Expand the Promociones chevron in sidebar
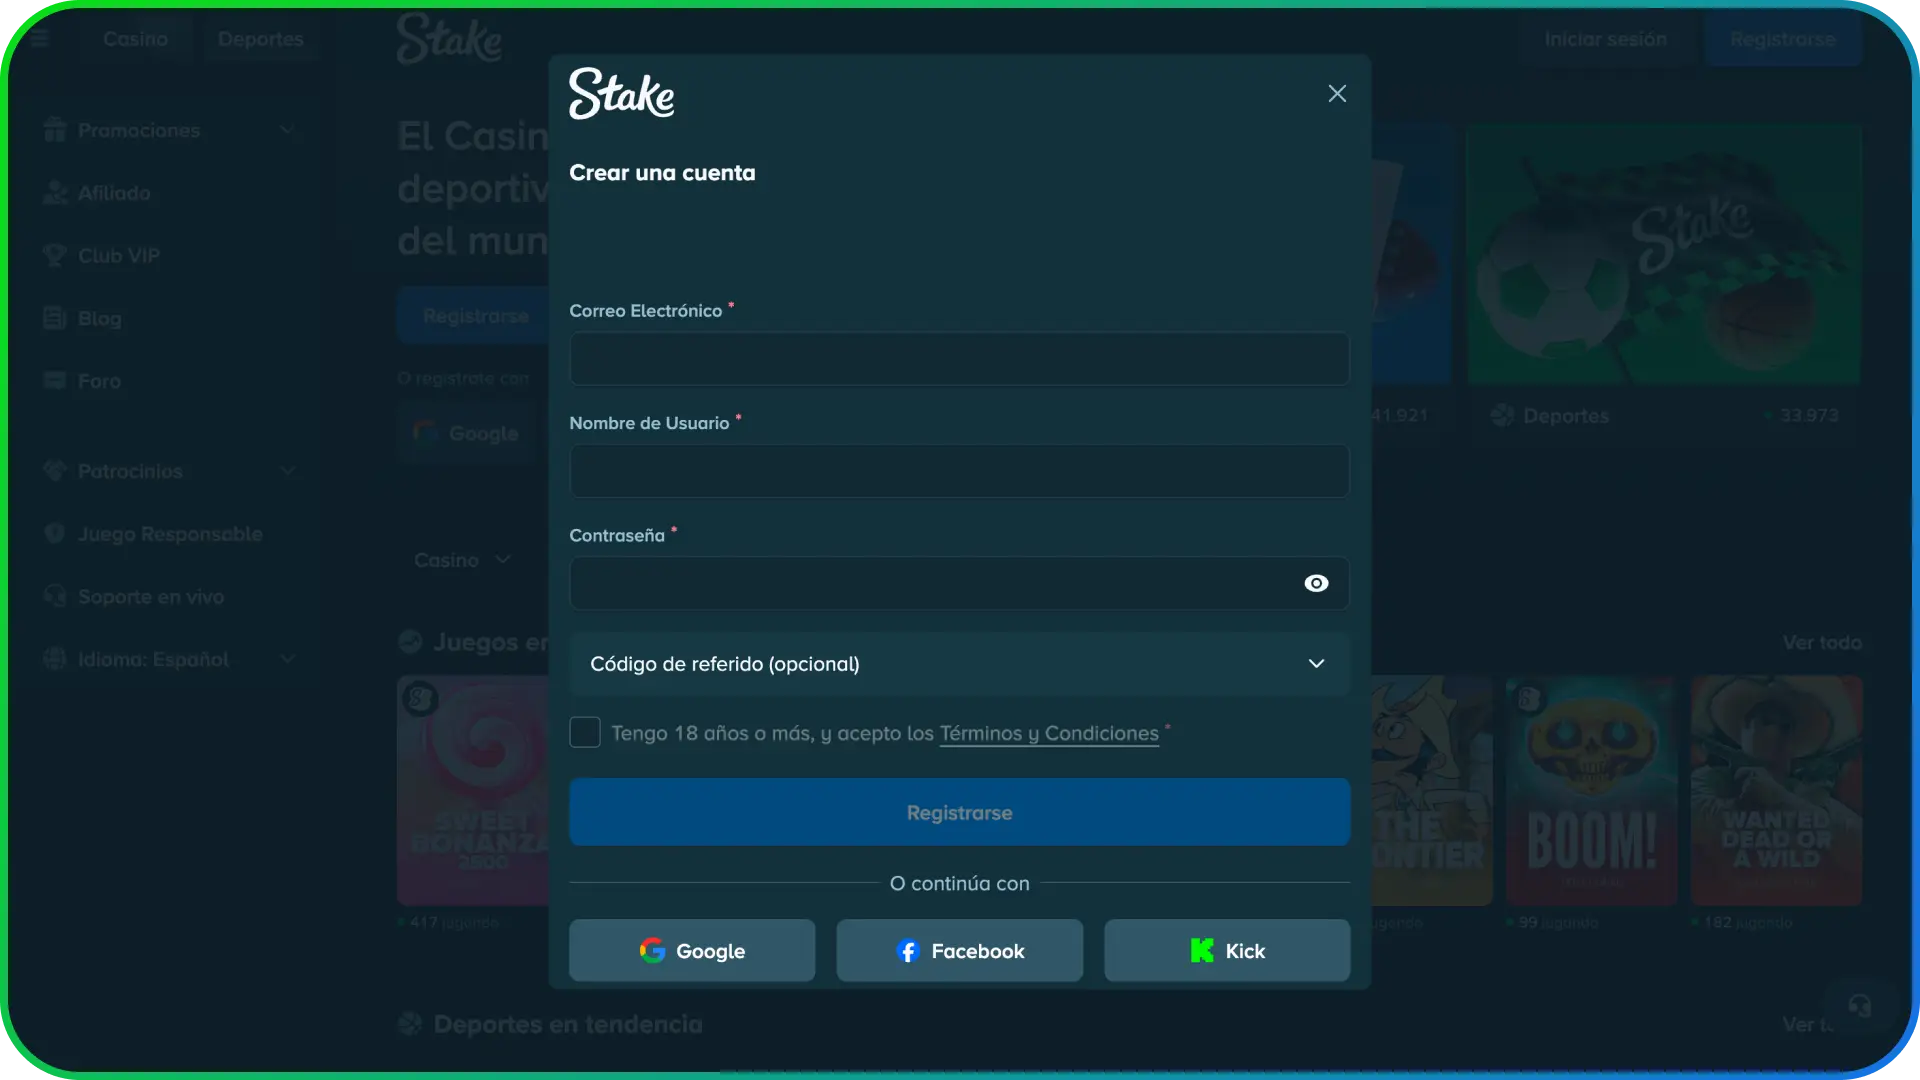Image resolution: width=1920 pixels, height=1080 pixels. 288,130
